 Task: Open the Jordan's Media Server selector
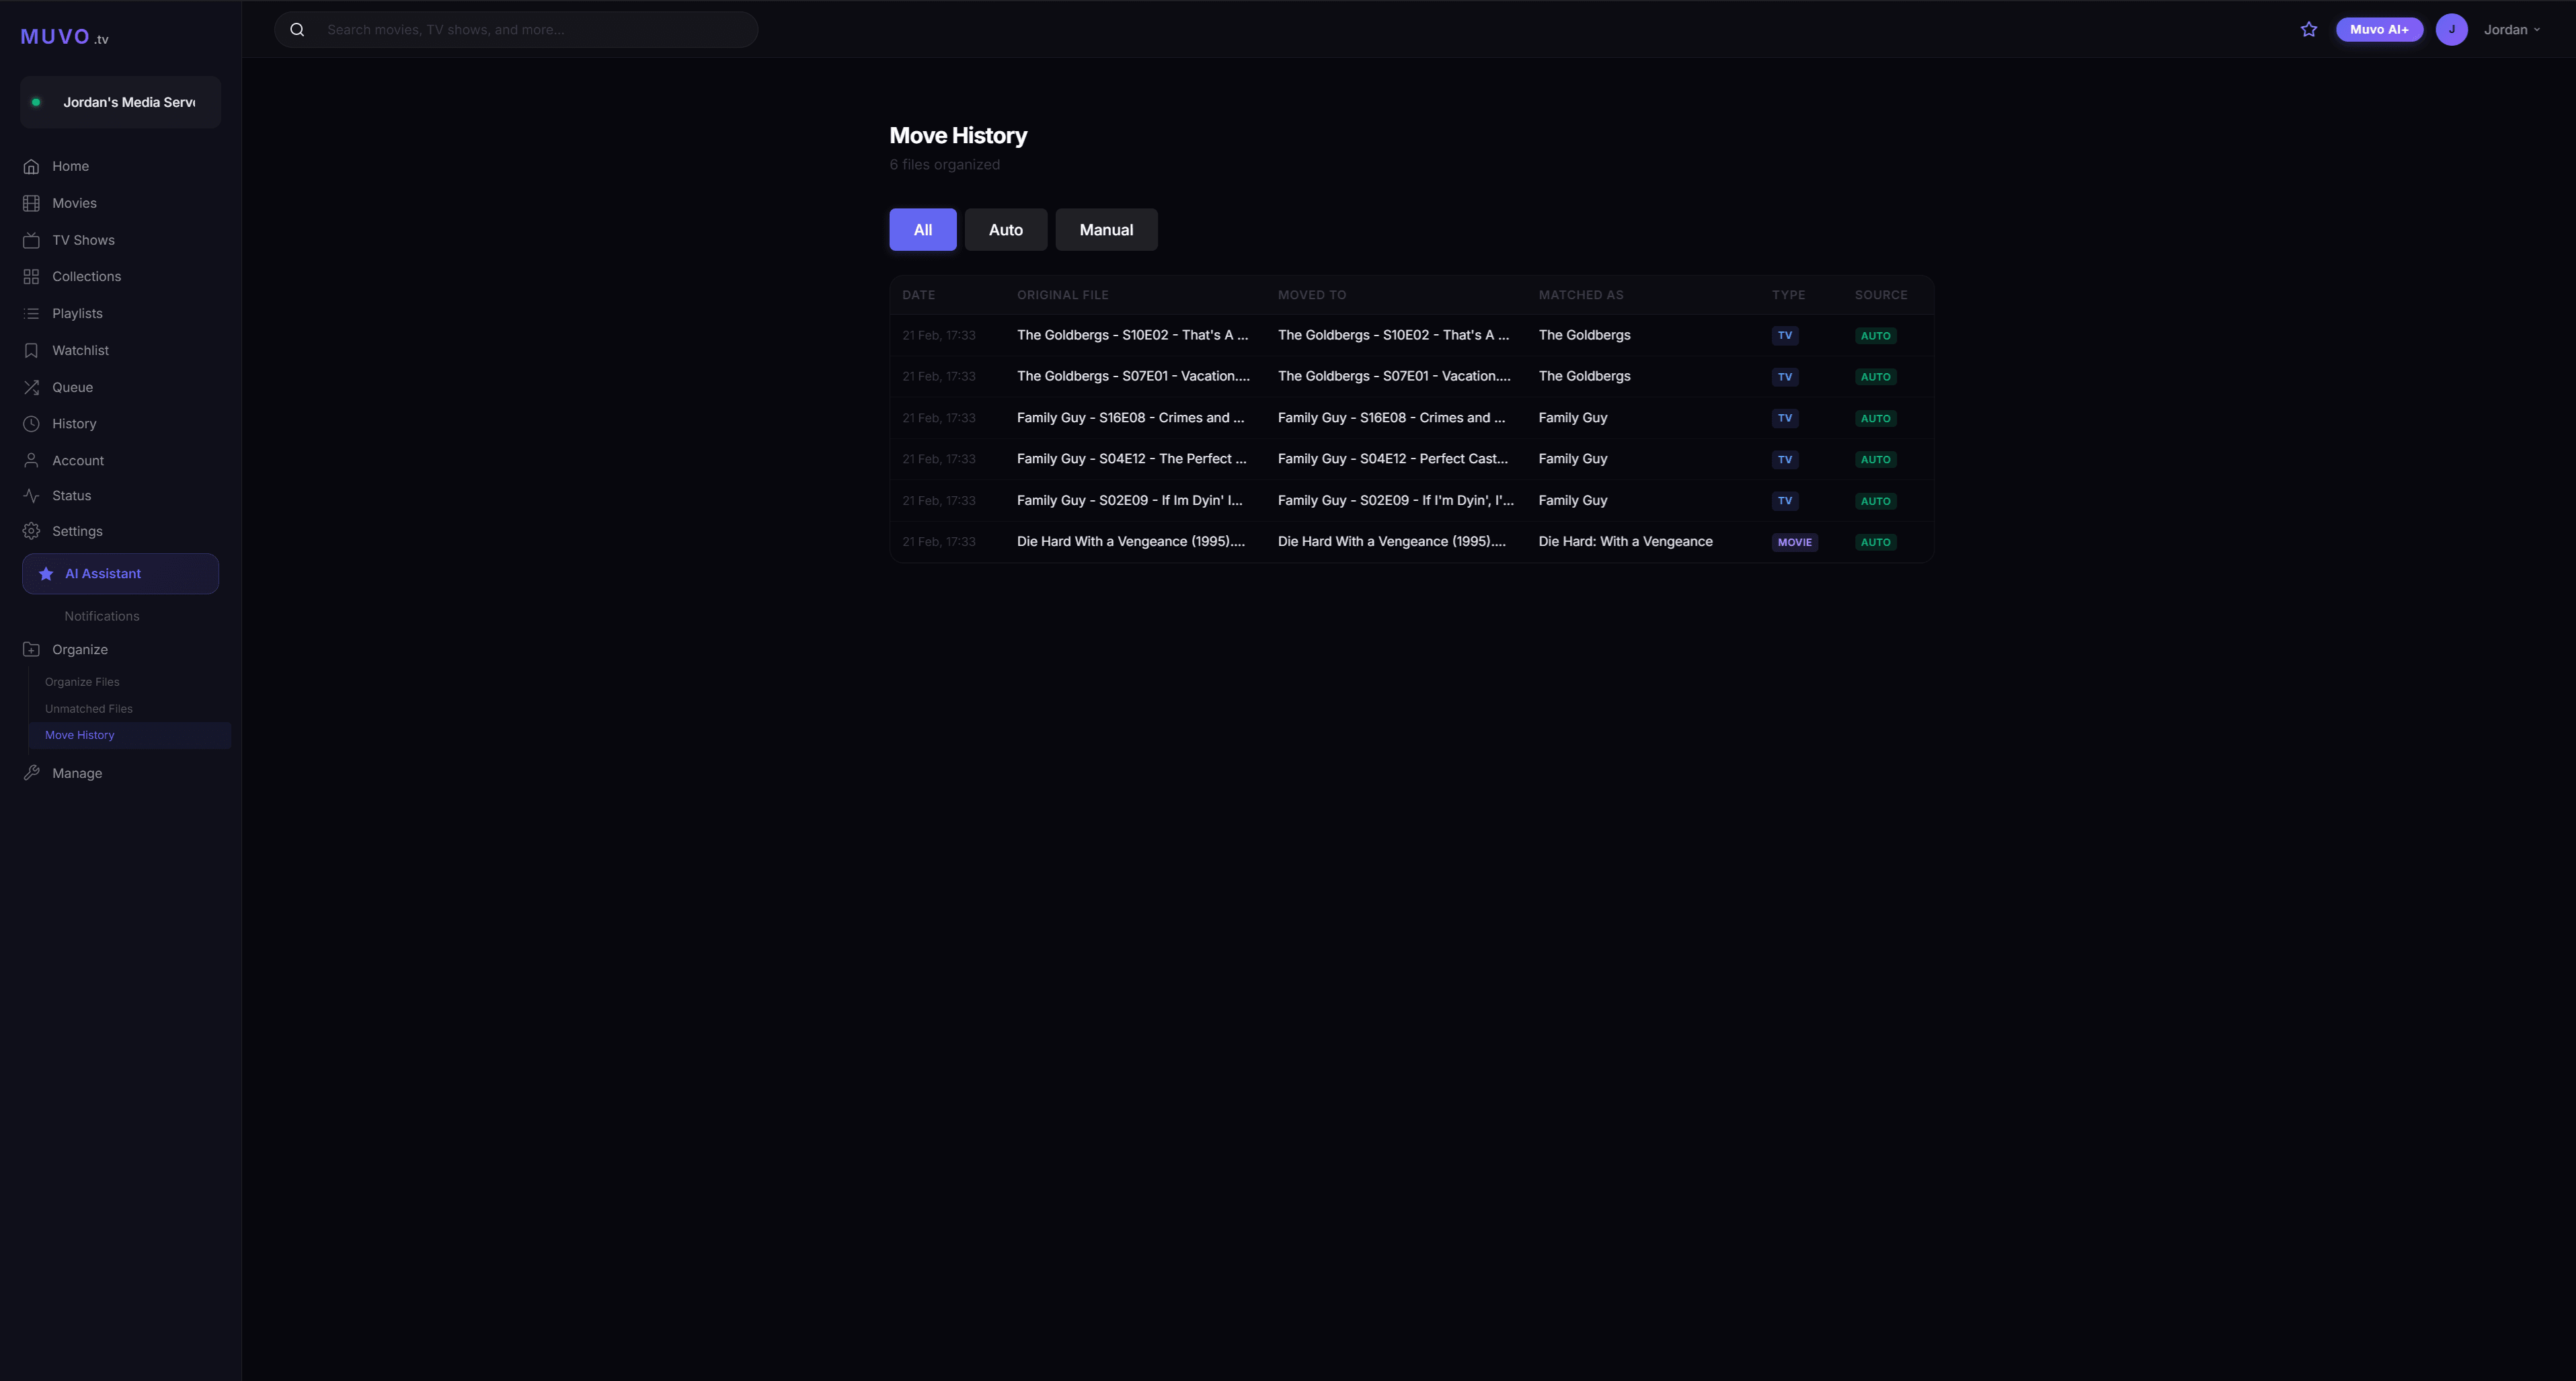(x=120, y=101)
